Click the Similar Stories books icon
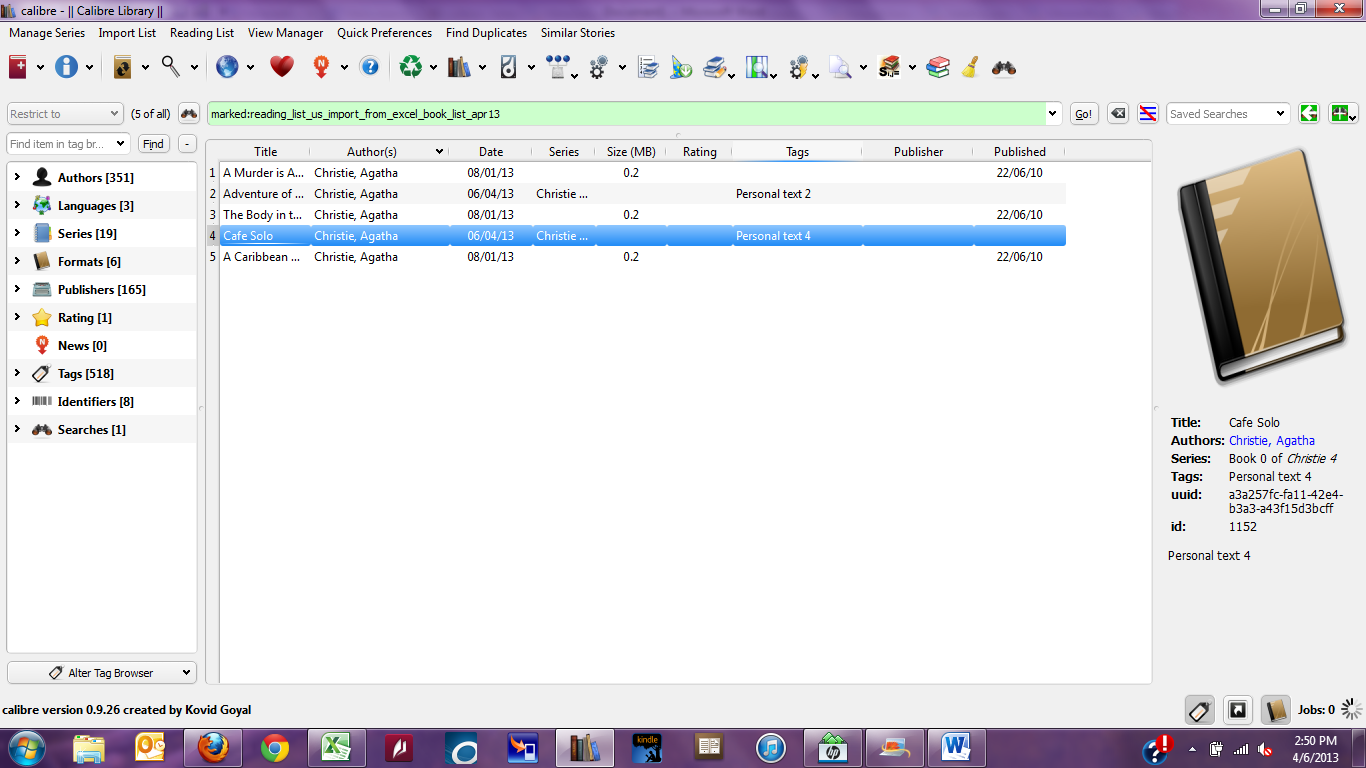 [889, 67]
